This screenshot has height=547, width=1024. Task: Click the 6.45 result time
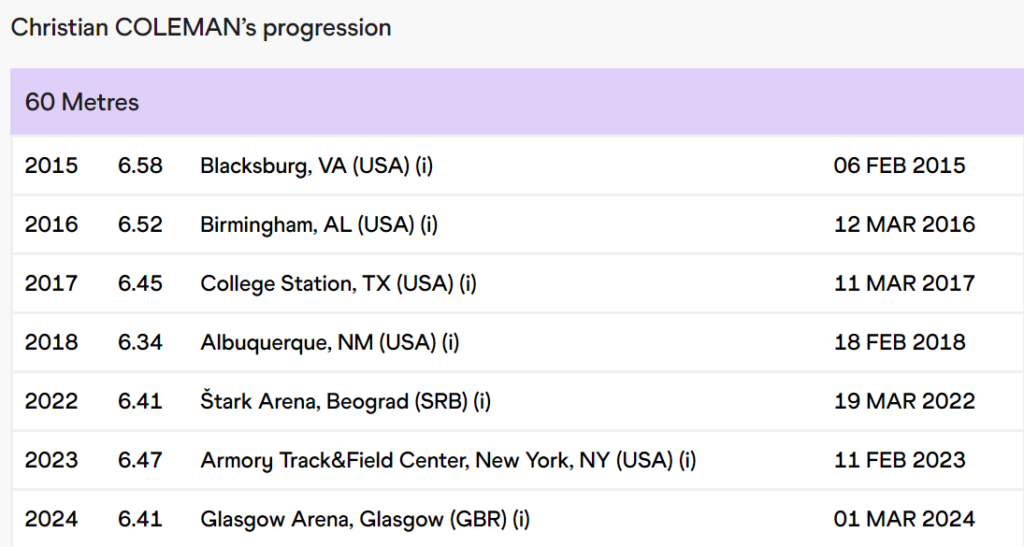tap(140, 284)
